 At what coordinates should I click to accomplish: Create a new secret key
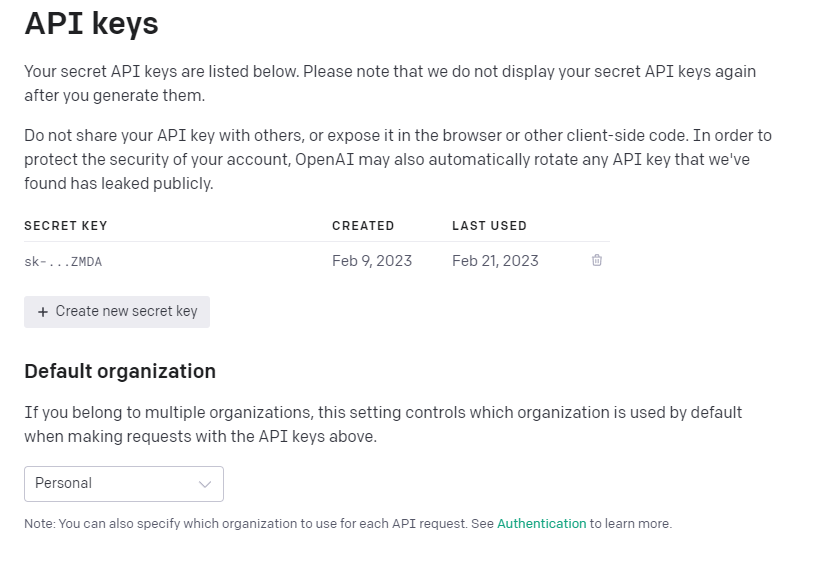point(117,312)
